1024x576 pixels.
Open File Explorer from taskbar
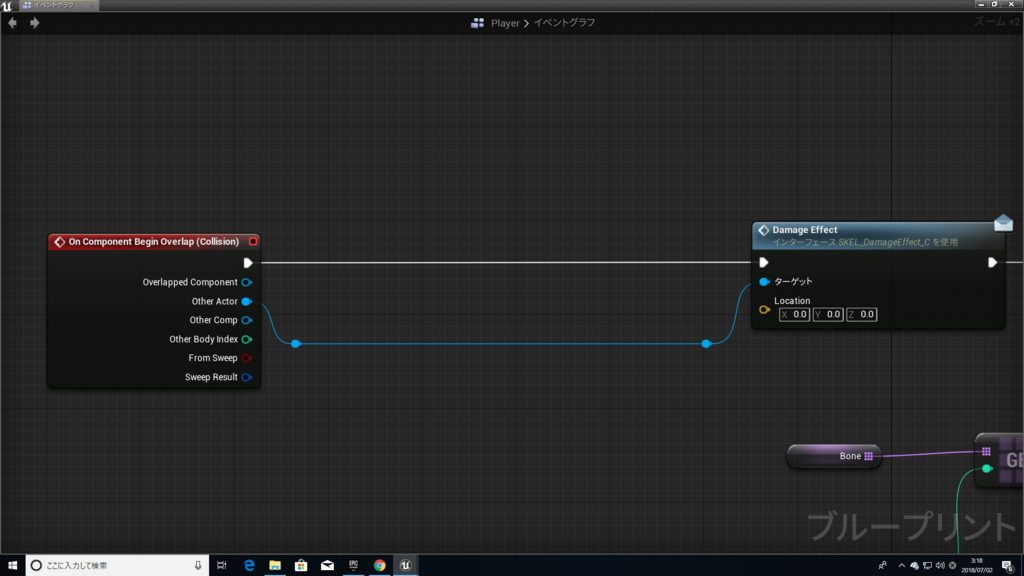coord(275,566)
